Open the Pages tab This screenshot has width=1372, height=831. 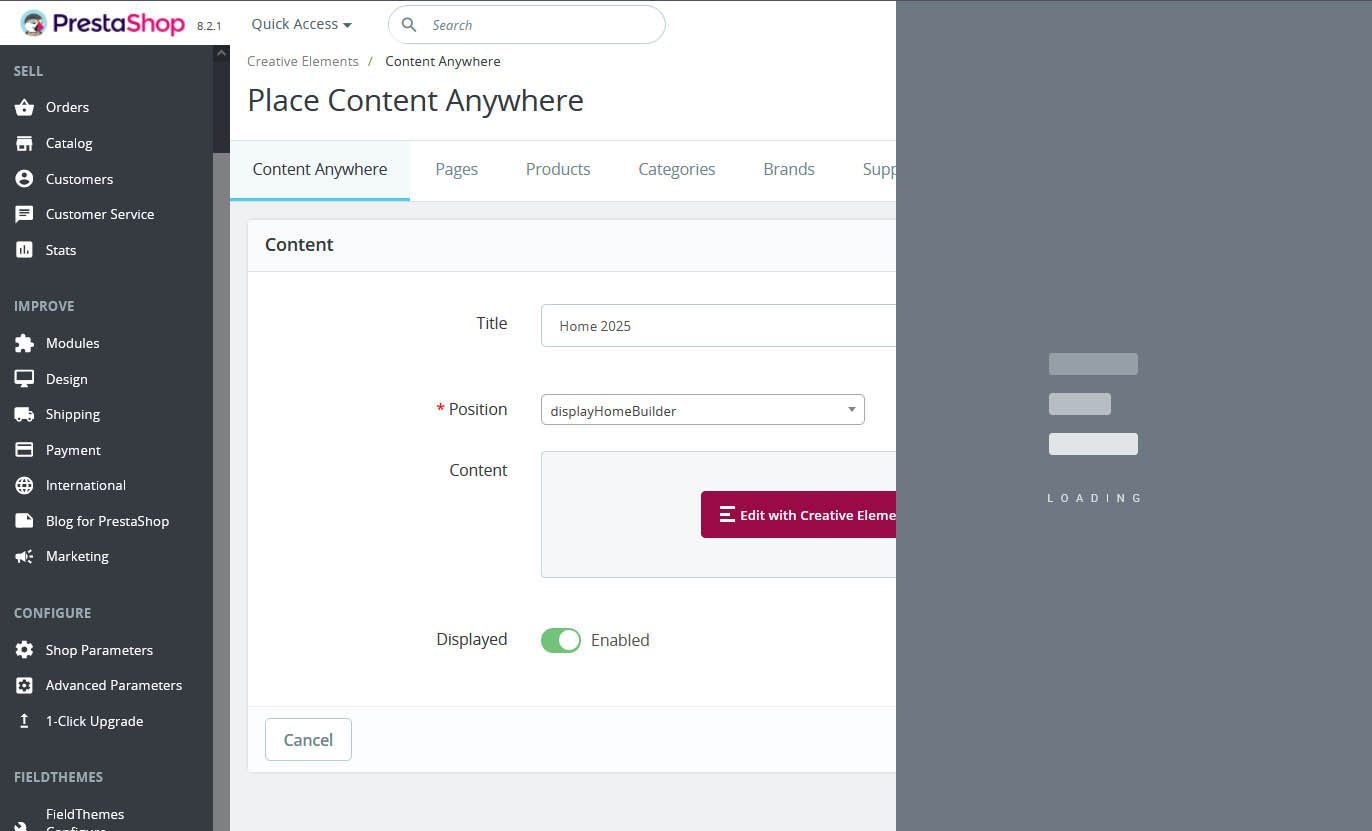tap(456, 170)
